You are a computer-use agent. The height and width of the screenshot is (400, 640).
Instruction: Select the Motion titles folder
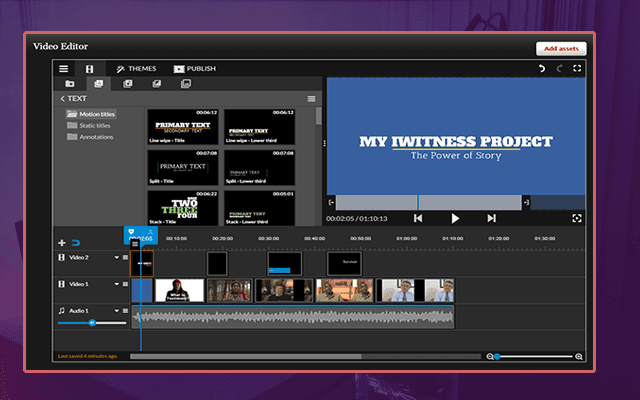(91, 114)
